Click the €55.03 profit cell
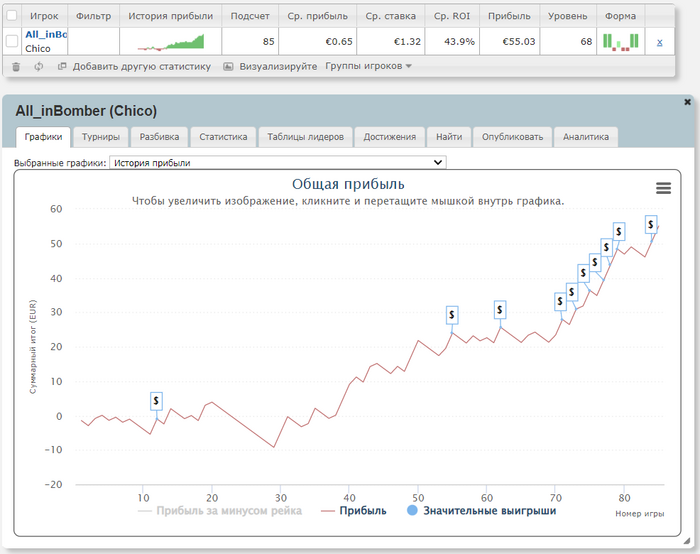The width and height of the screenshot is (700, 554). [509, 42]
